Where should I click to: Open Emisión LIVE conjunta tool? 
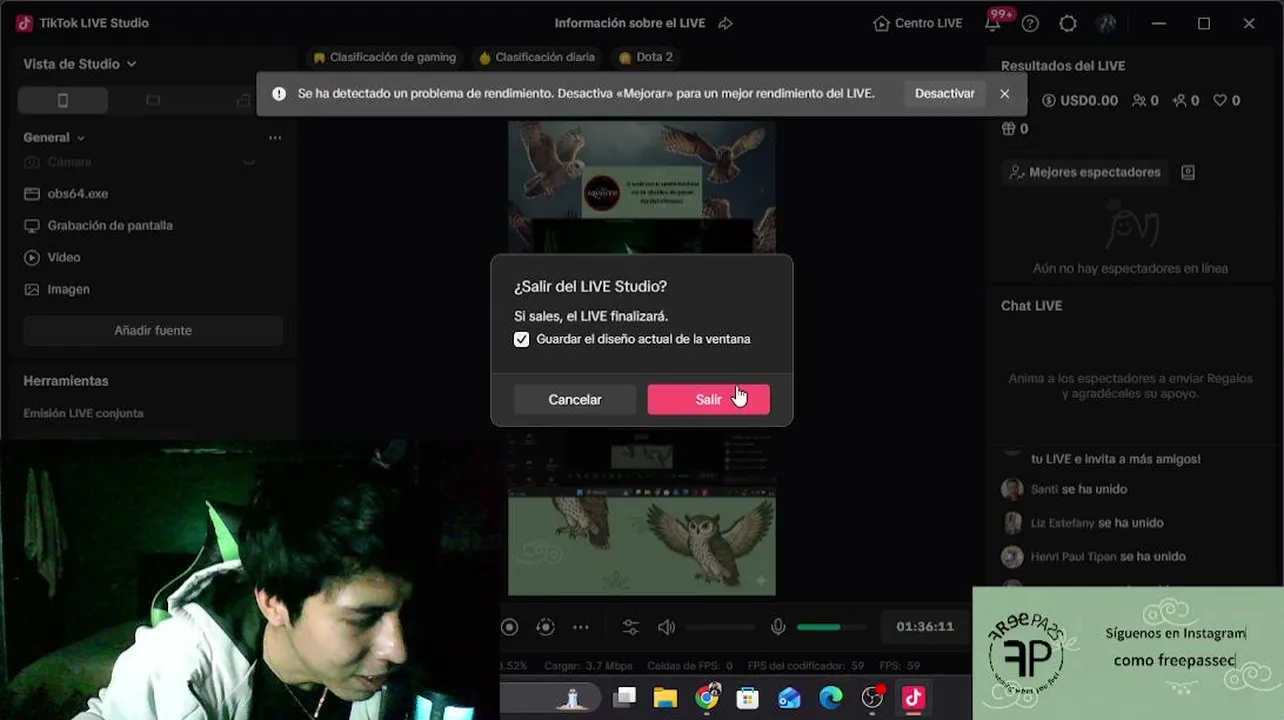coord(83,413)
